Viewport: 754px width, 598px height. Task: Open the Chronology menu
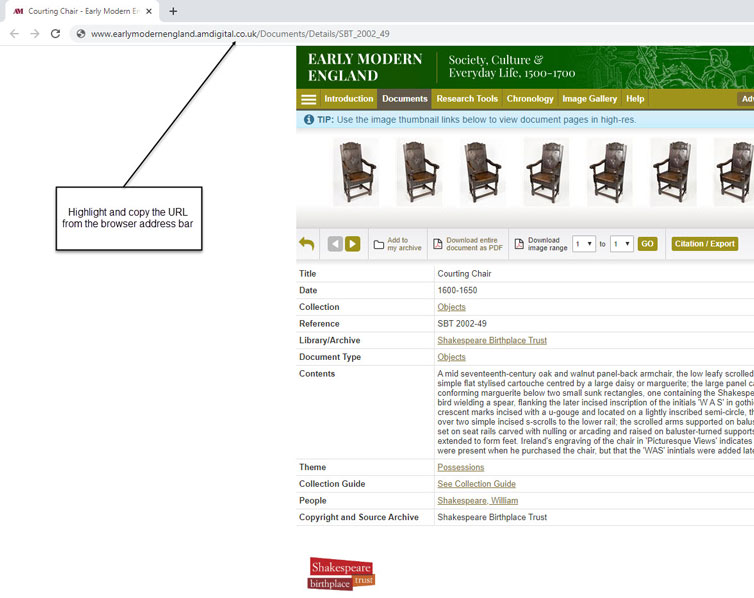click(x=530, y=99)
